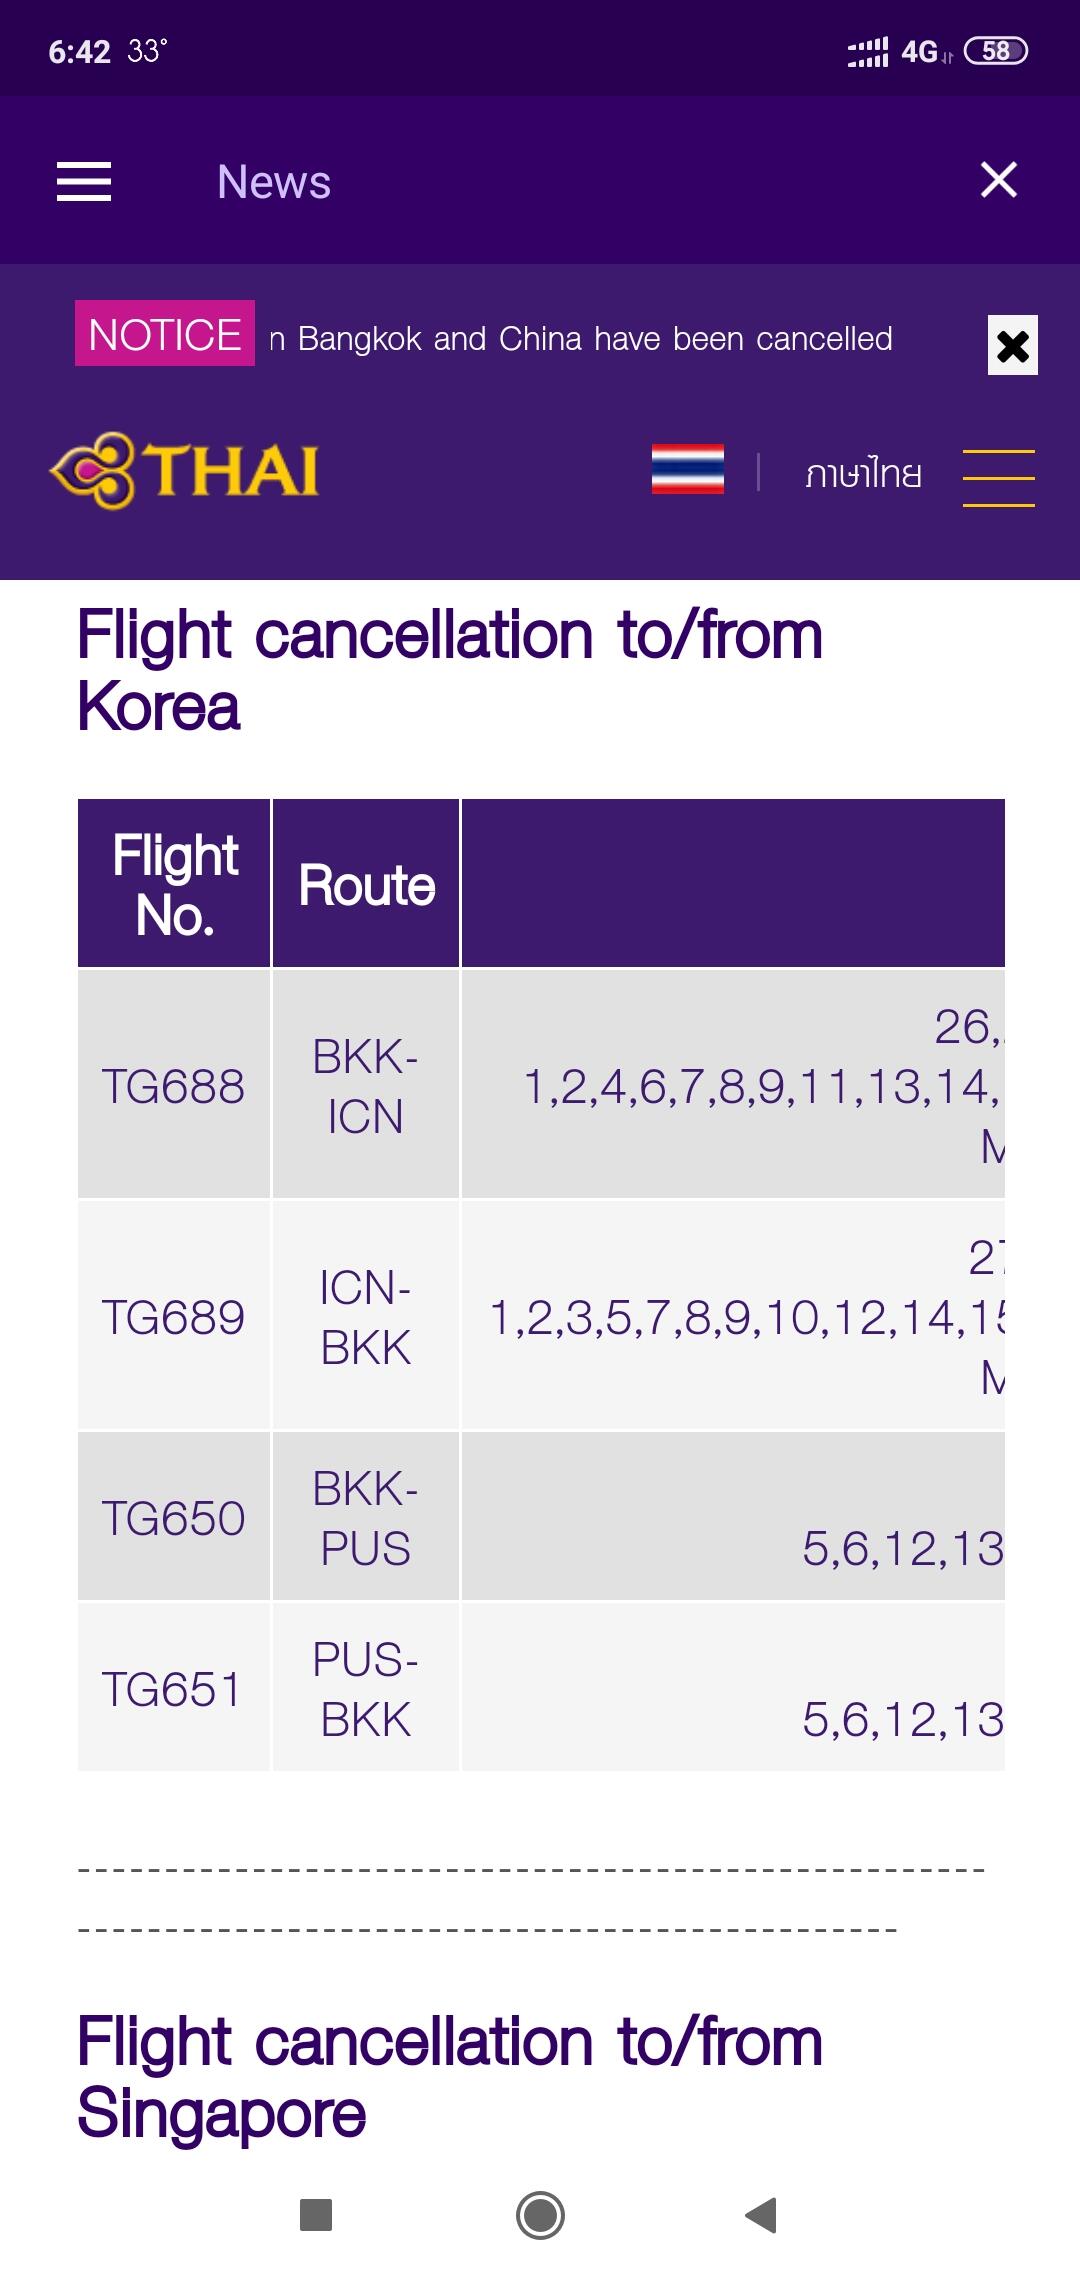The width and height of the screenshot is (1080, 2280).
Task: Select the Thailand flag country icon
Action: (x=687, y=470)
